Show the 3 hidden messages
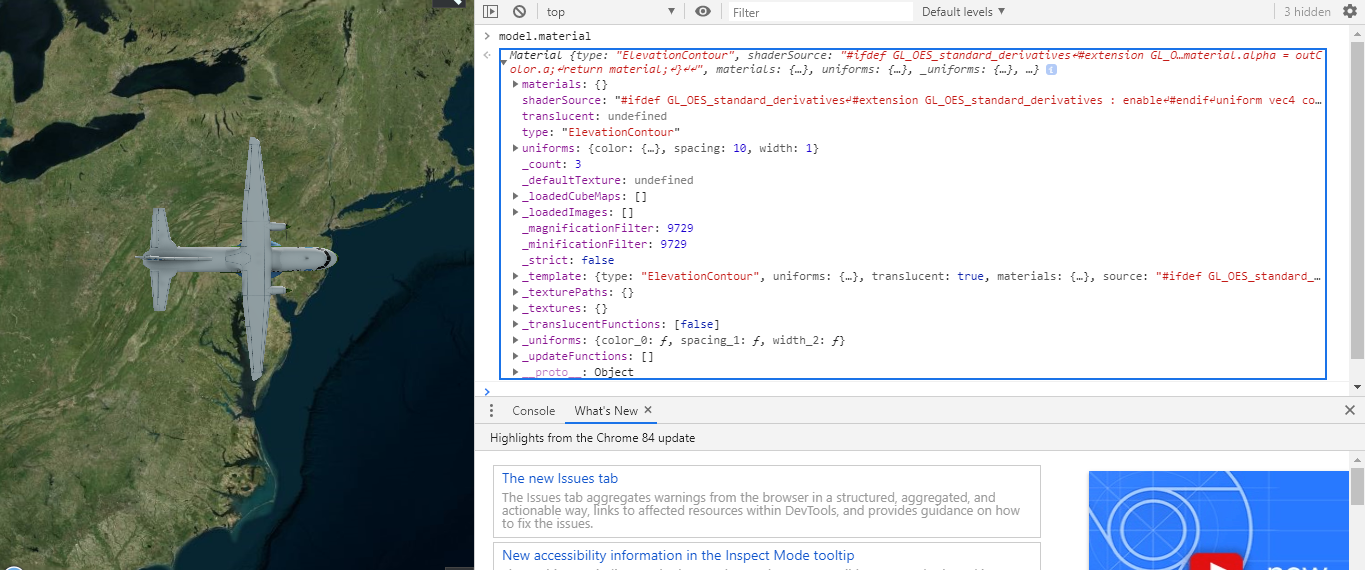This screenshot has width=1365, height=570. click(1307, 12)
